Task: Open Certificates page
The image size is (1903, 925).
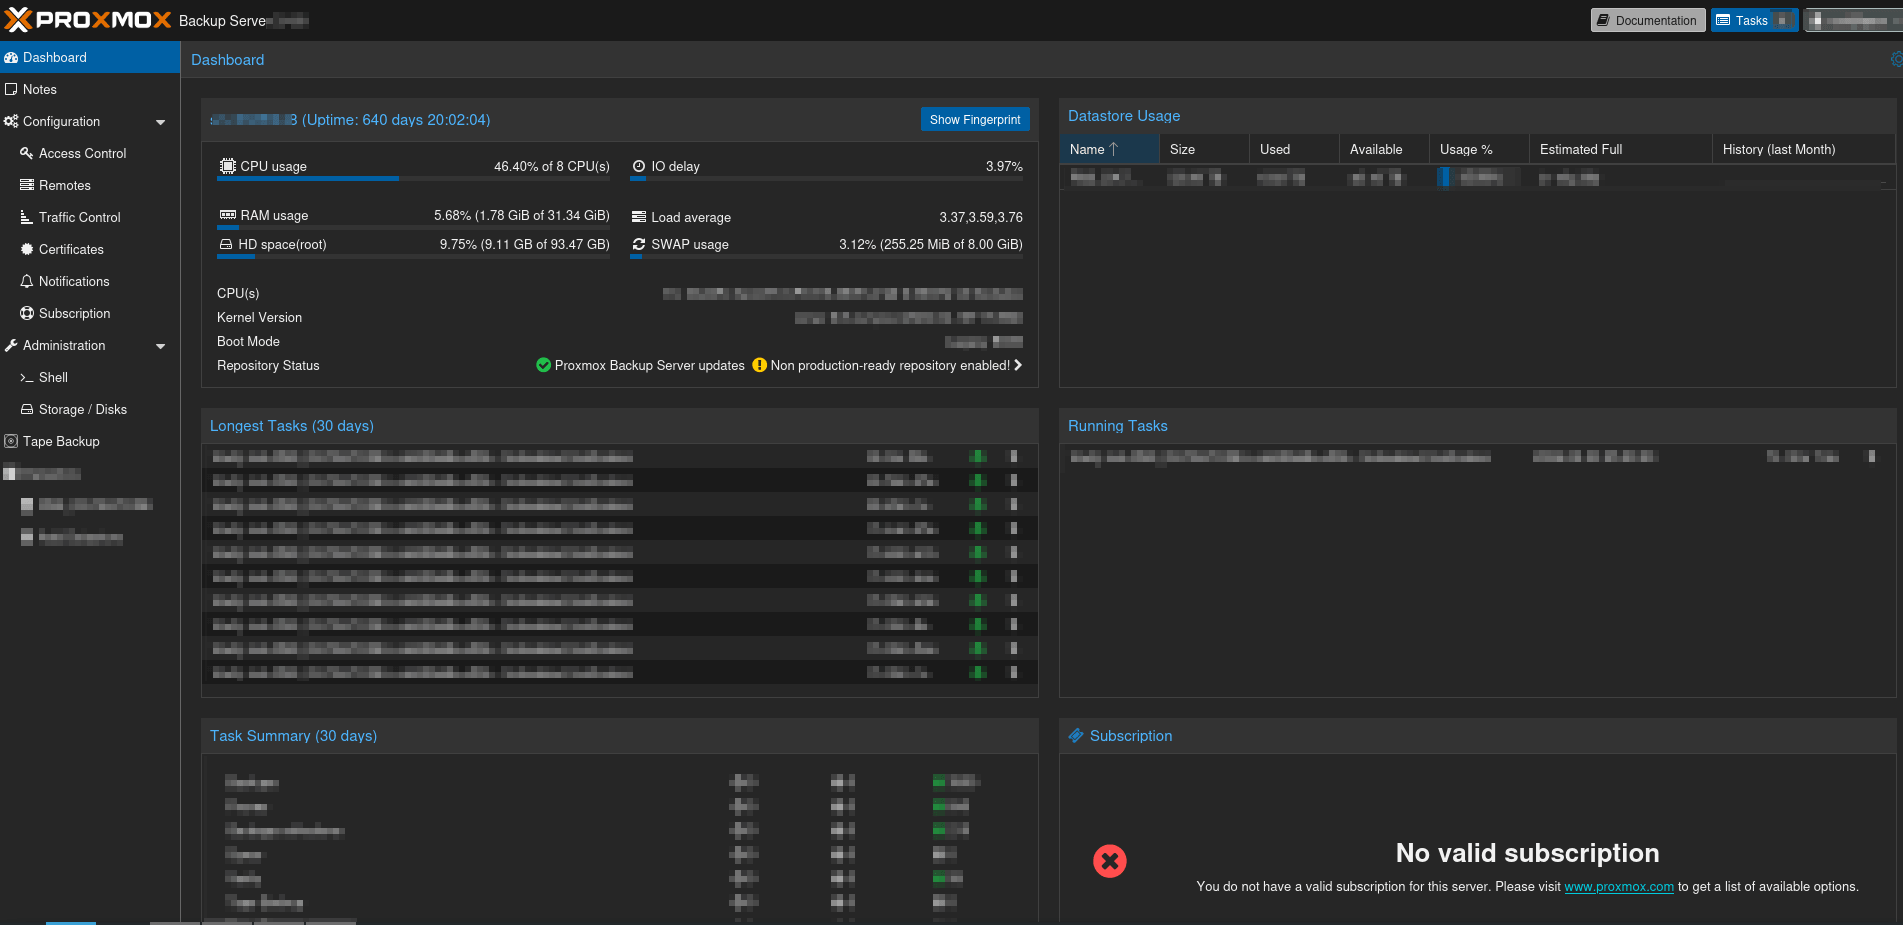Action: pos(90,249)
